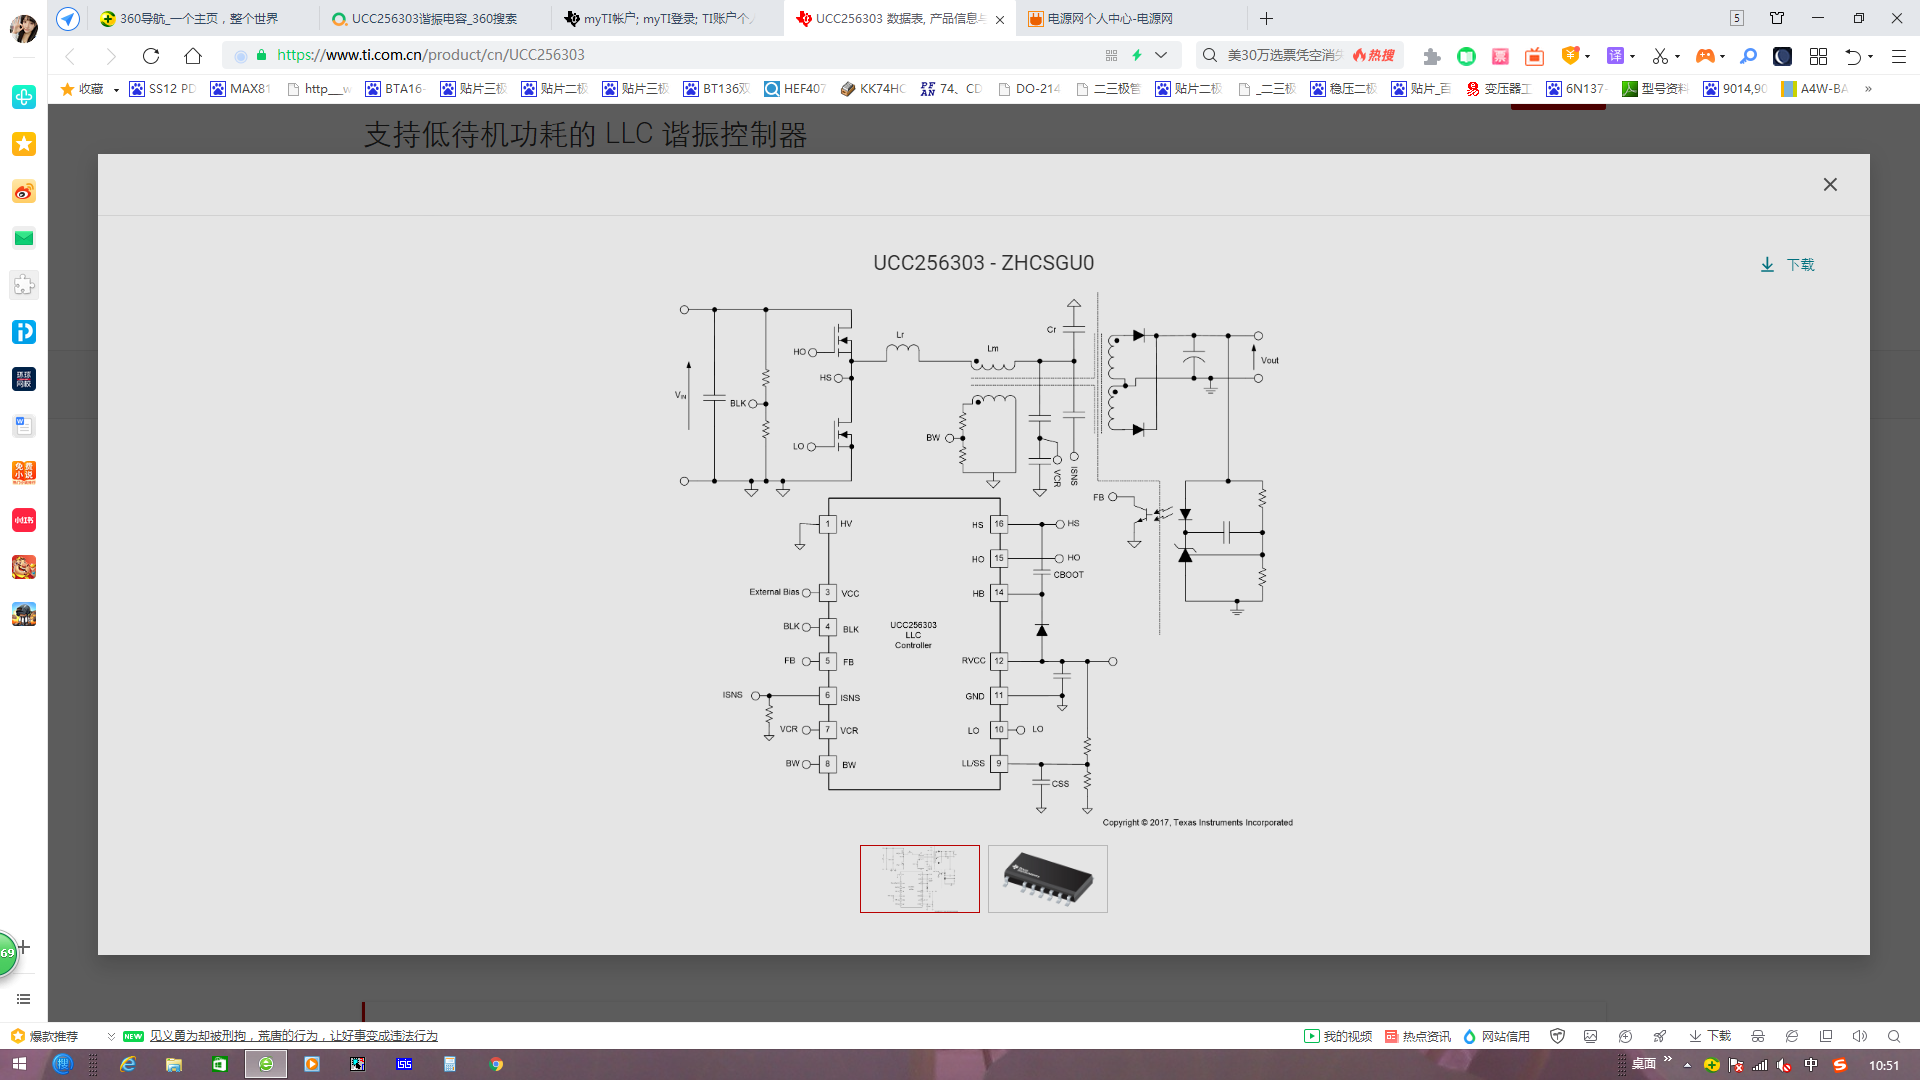The width and height of the screenshot is (1920, 1080).
Task: Click the scissors screenshot tool icon
Action: (1660, 56)
